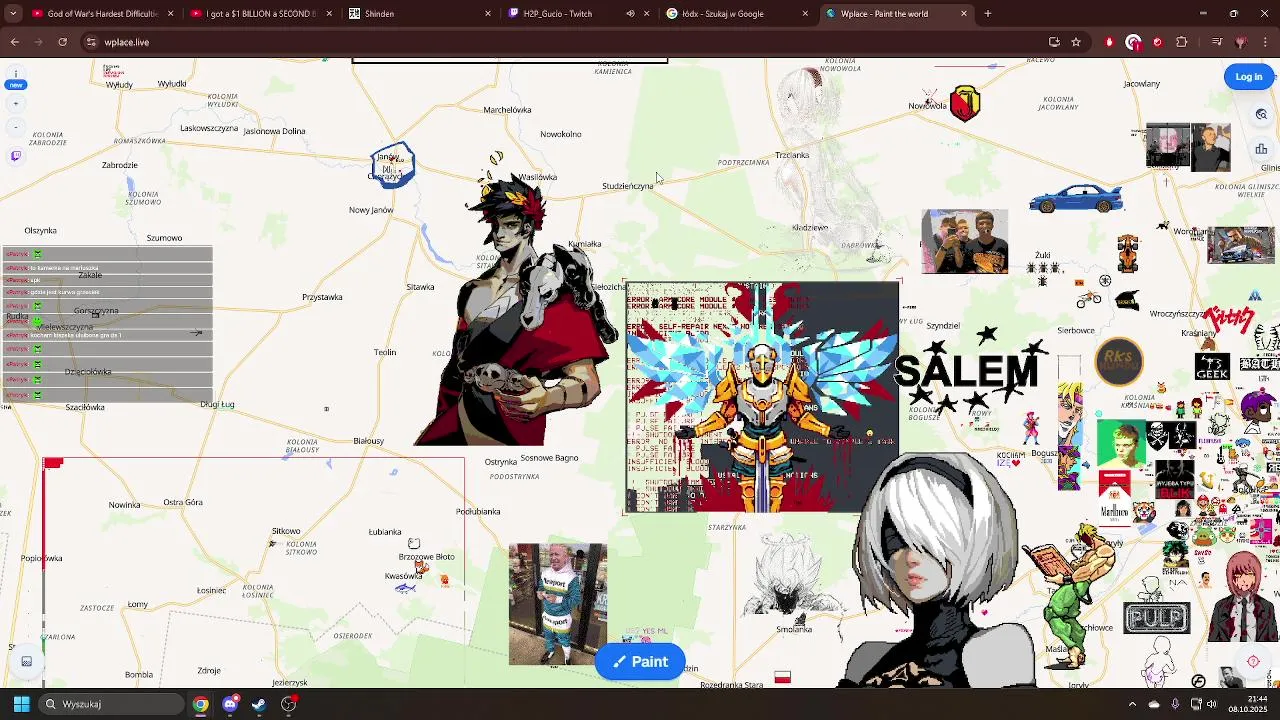Screen dimensions: 1280x720
Task: Click the Olszynka map label
Action: coord(40,231)
